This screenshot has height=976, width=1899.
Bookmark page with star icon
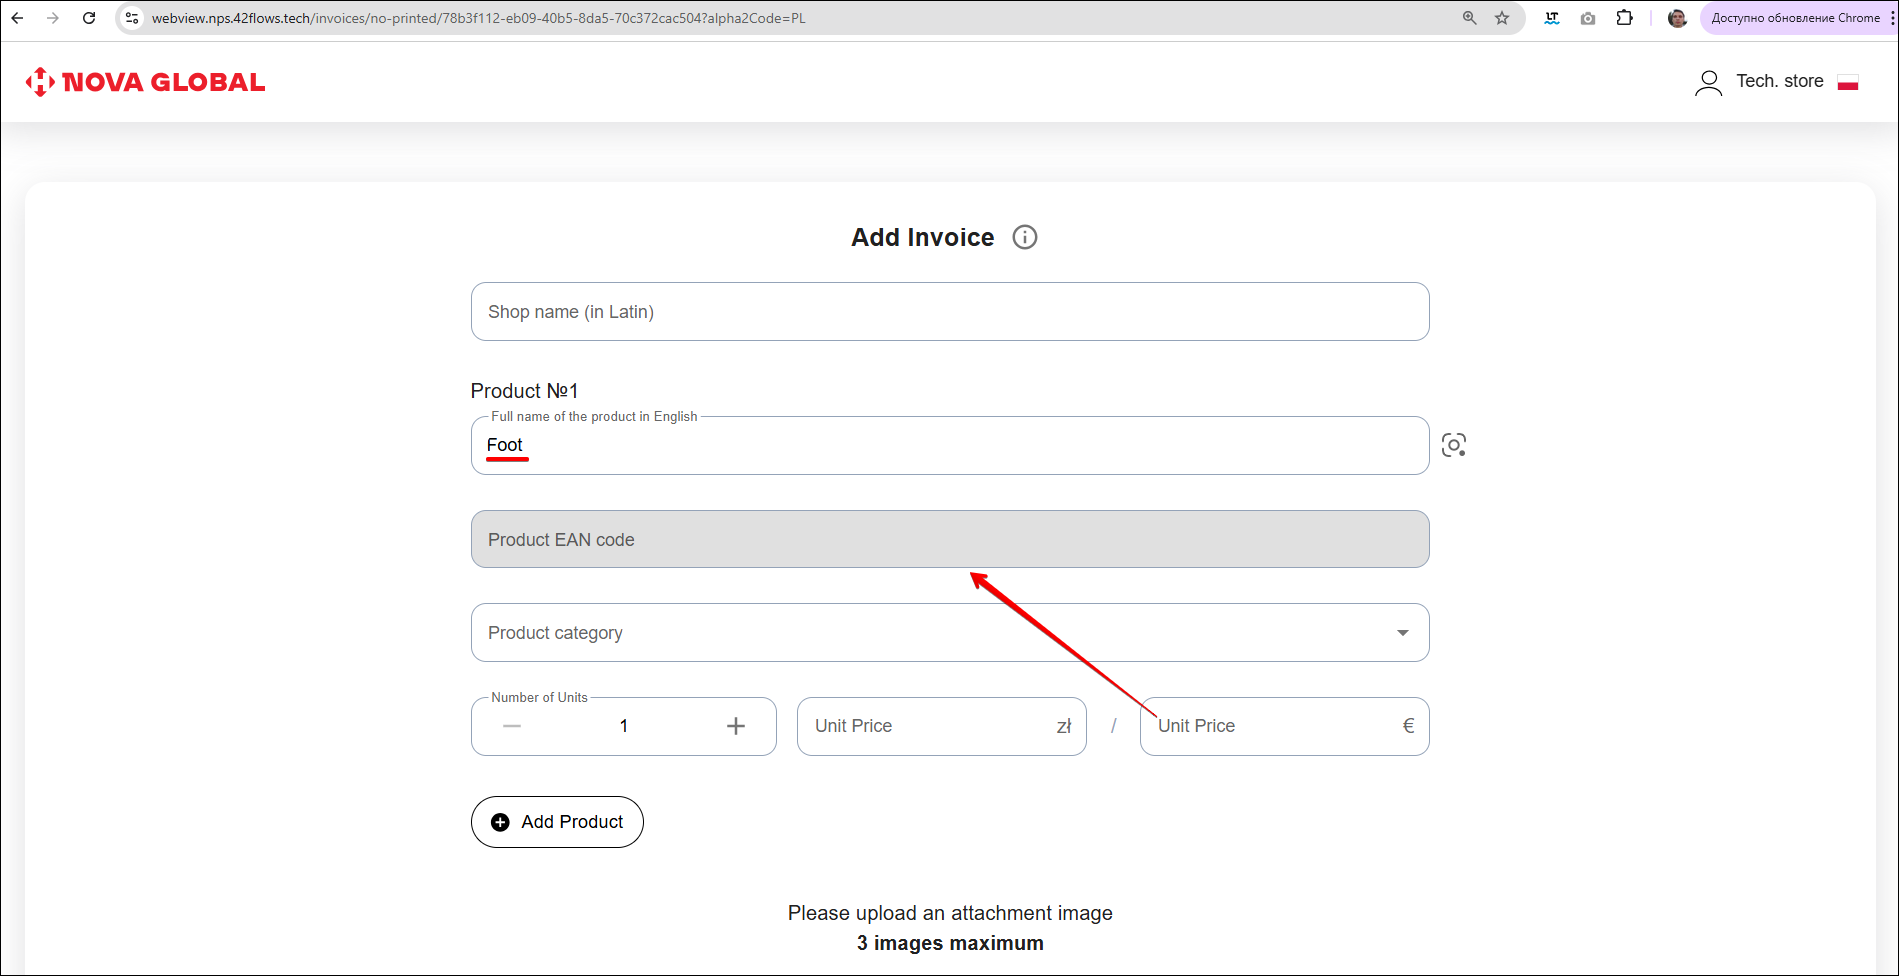coord(1501,18)
